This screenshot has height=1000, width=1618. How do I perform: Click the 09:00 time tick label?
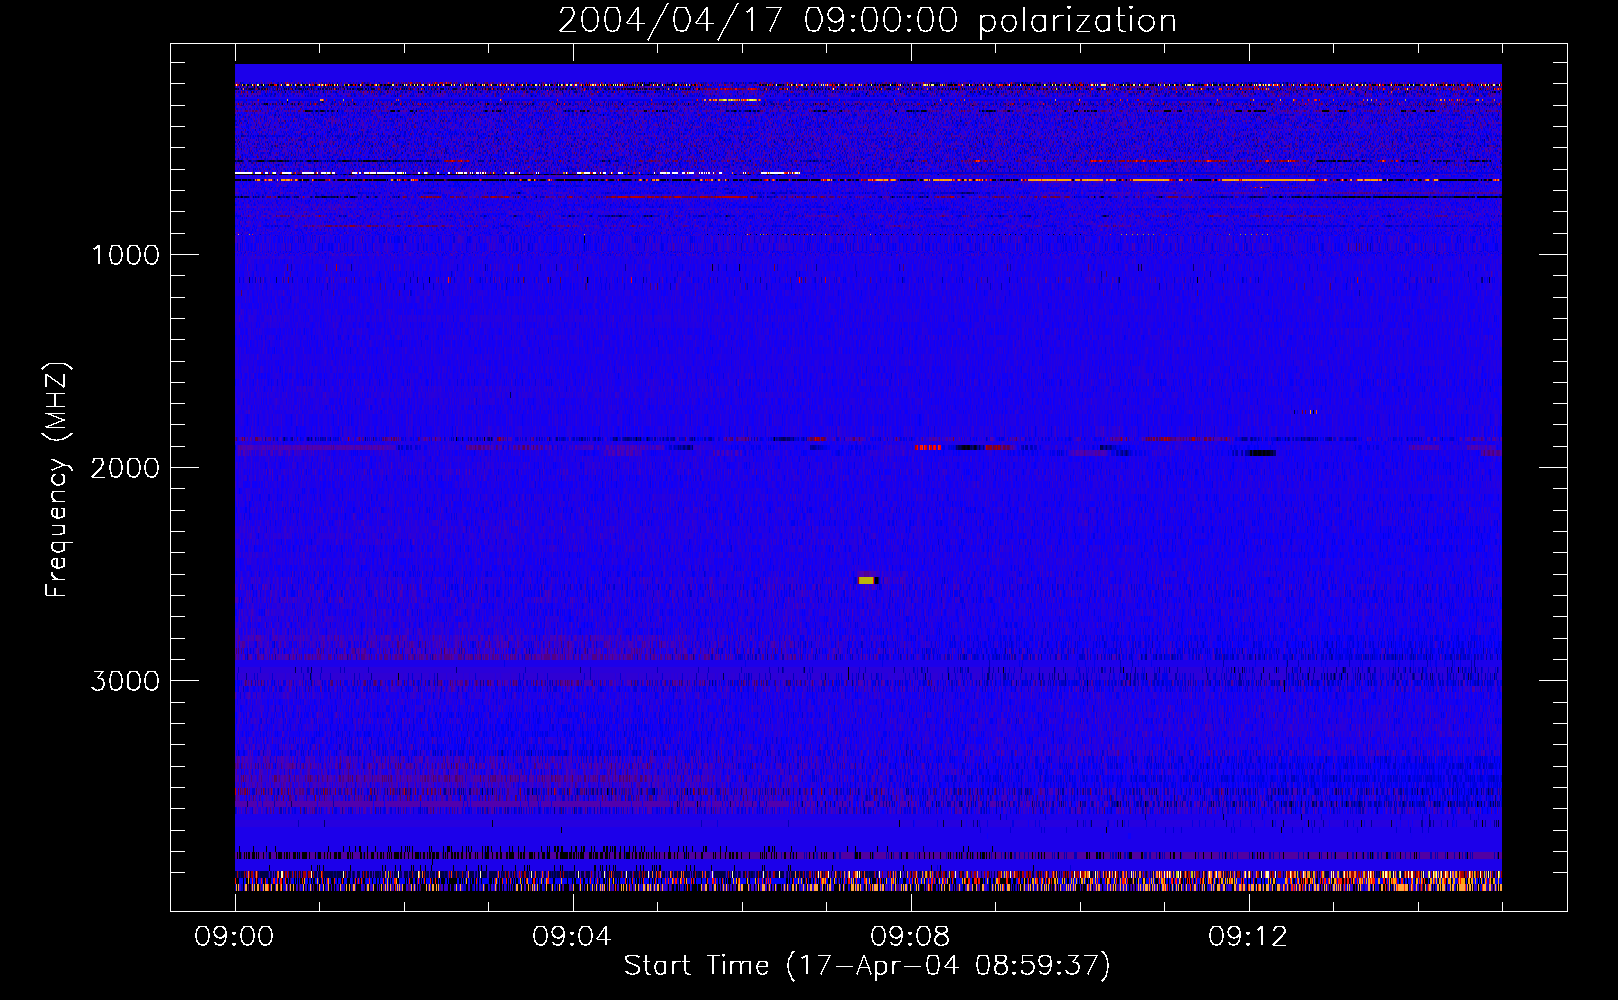(x=234, y=937)
